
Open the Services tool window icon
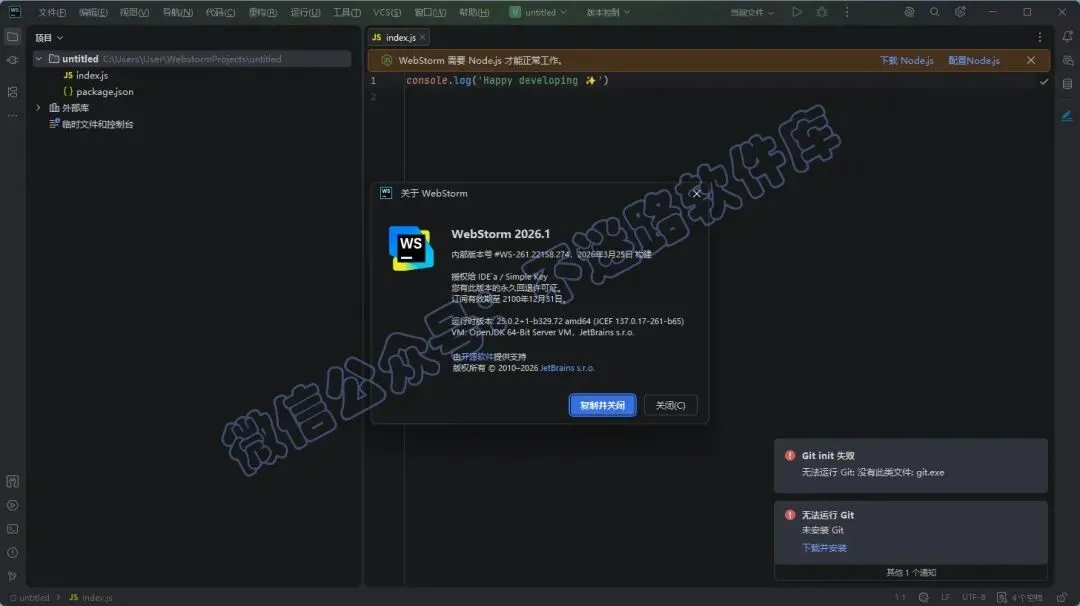pyautogui.click(x=12, y=505)
